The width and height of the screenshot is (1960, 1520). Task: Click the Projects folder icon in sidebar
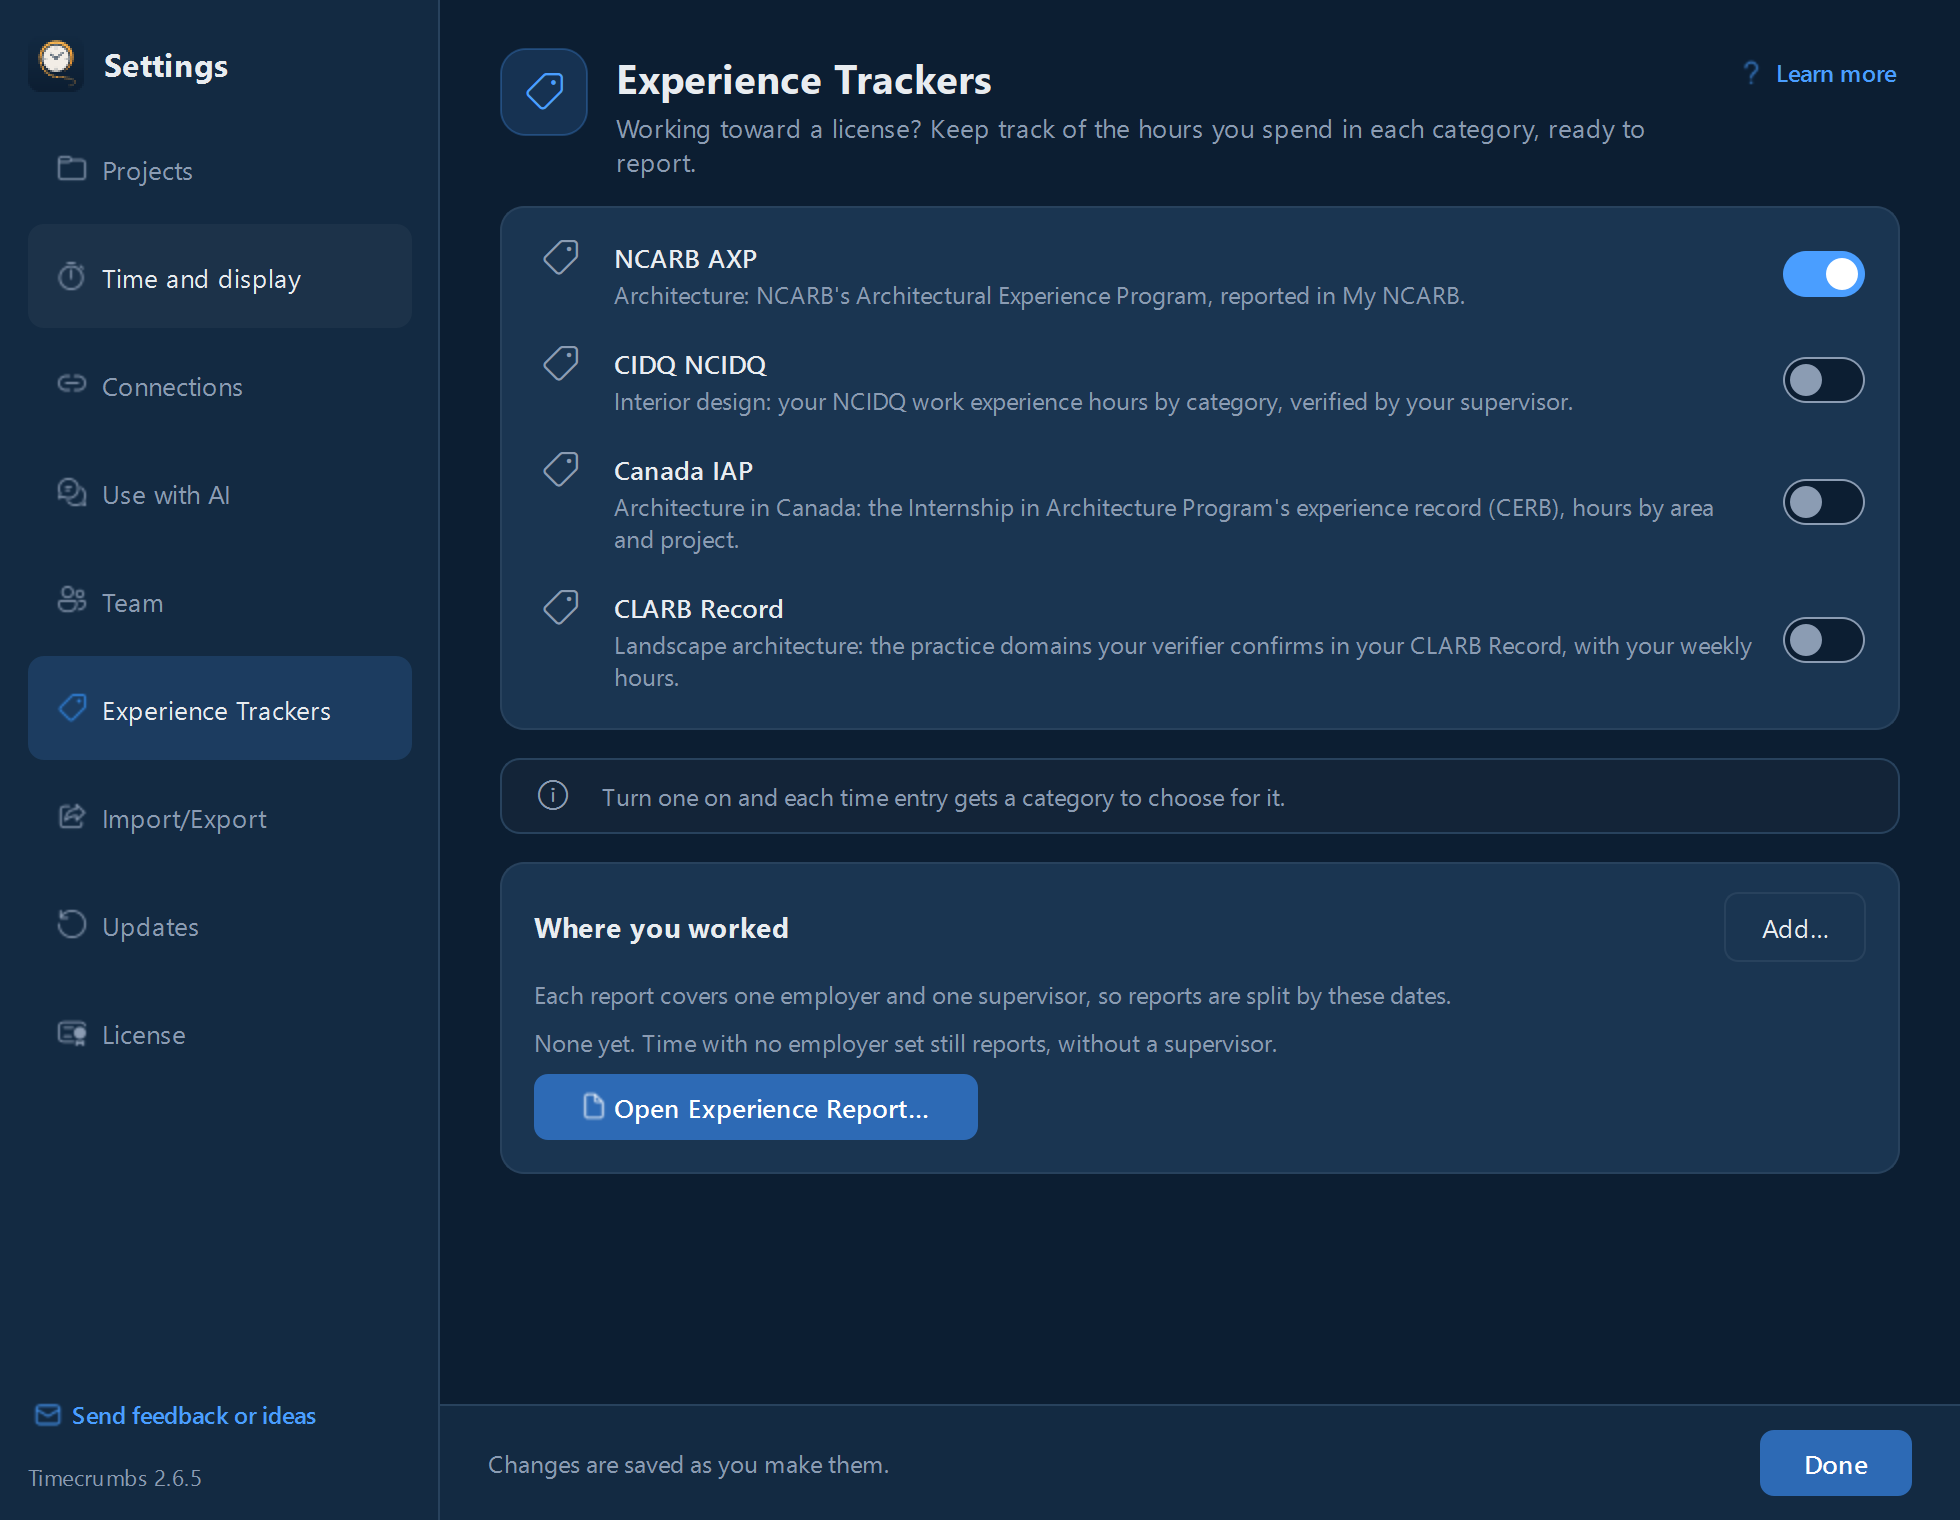[71, 168]
